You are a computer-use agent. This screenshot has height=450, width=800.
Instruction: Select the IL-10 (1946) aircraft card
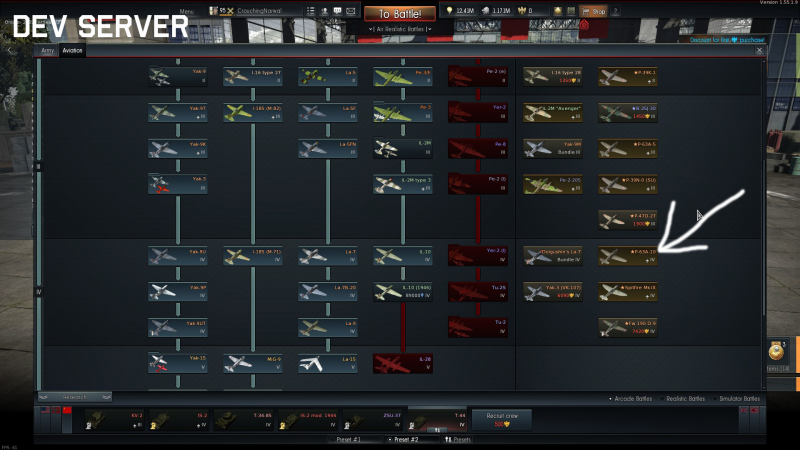pos(403,291)
